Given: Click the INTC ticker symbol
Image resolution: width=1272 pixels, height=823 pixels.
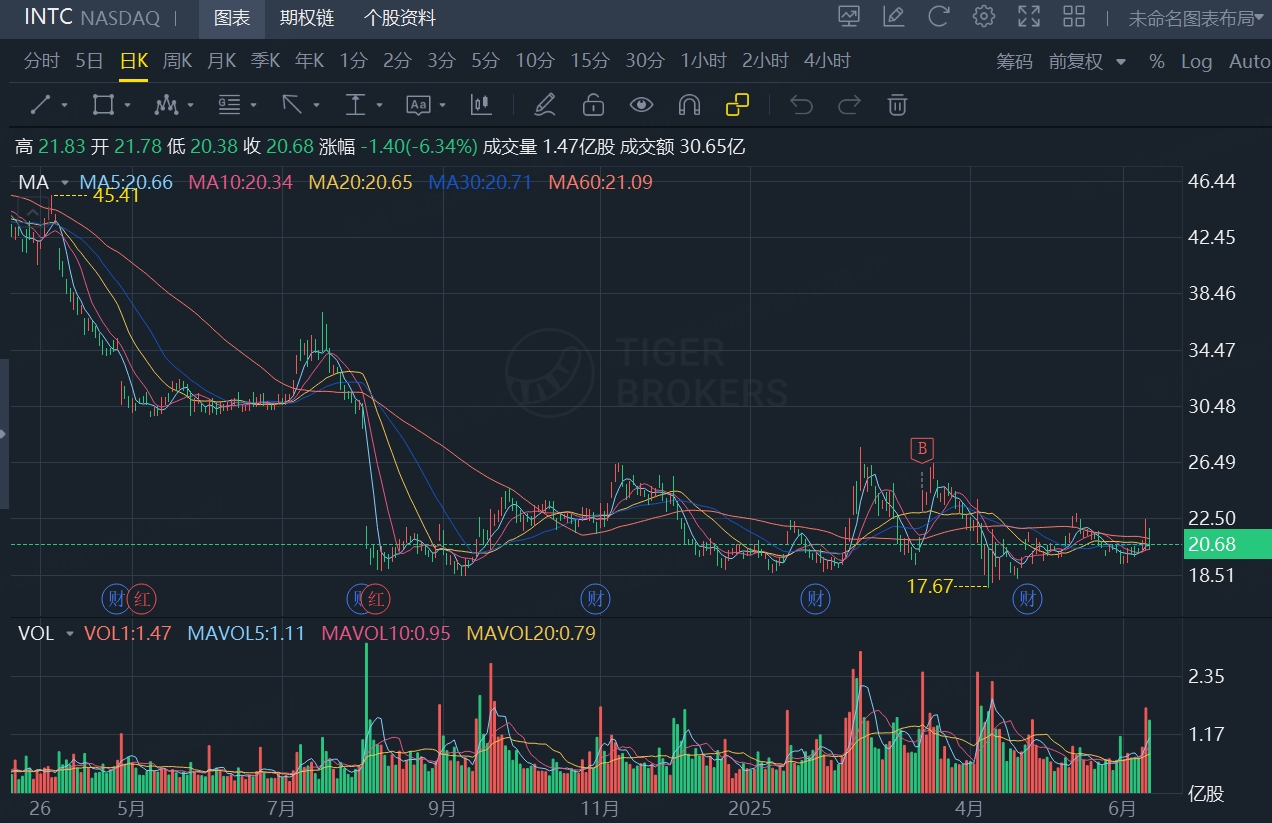Looking at the screenshot, I should click(48, 17).
